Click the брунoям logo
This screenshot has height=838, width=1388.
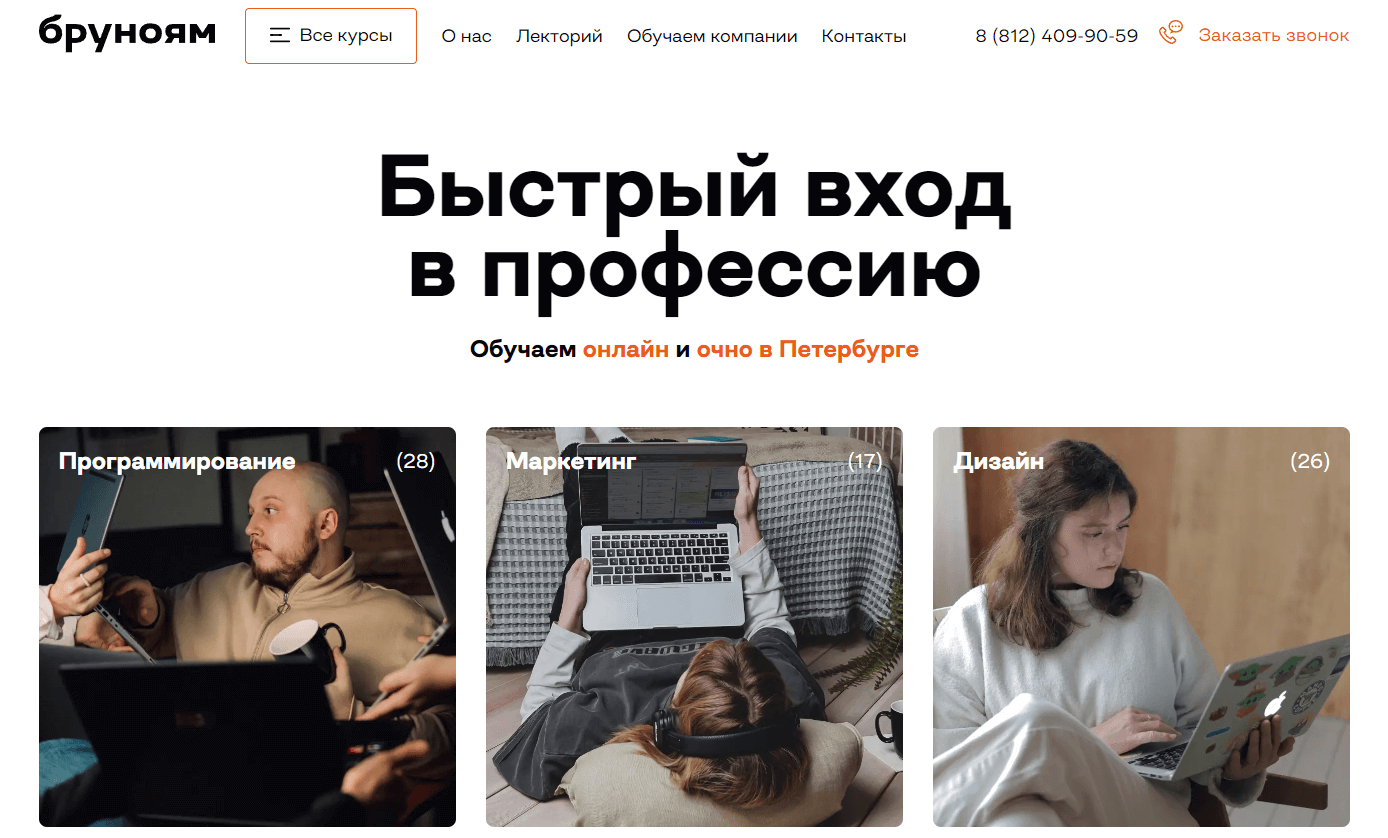click(127, 34)
